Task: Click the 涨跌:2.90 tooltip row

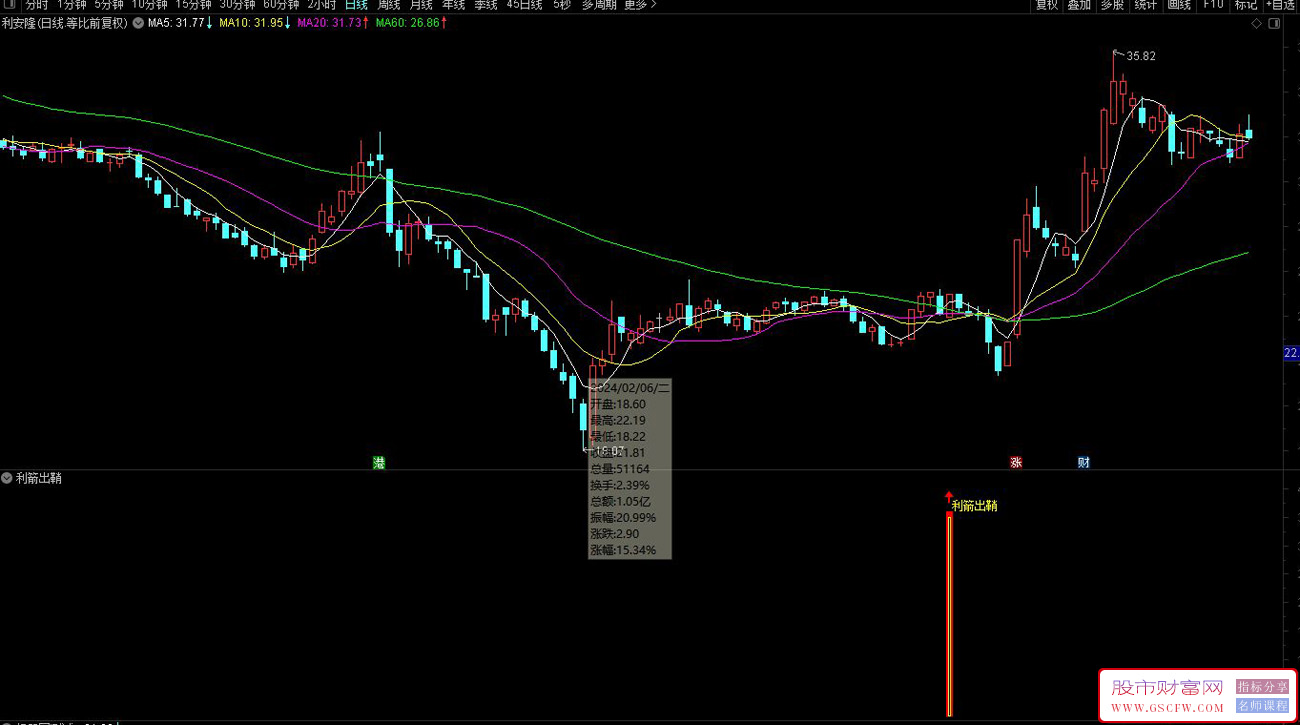Action: pos(615,534)
